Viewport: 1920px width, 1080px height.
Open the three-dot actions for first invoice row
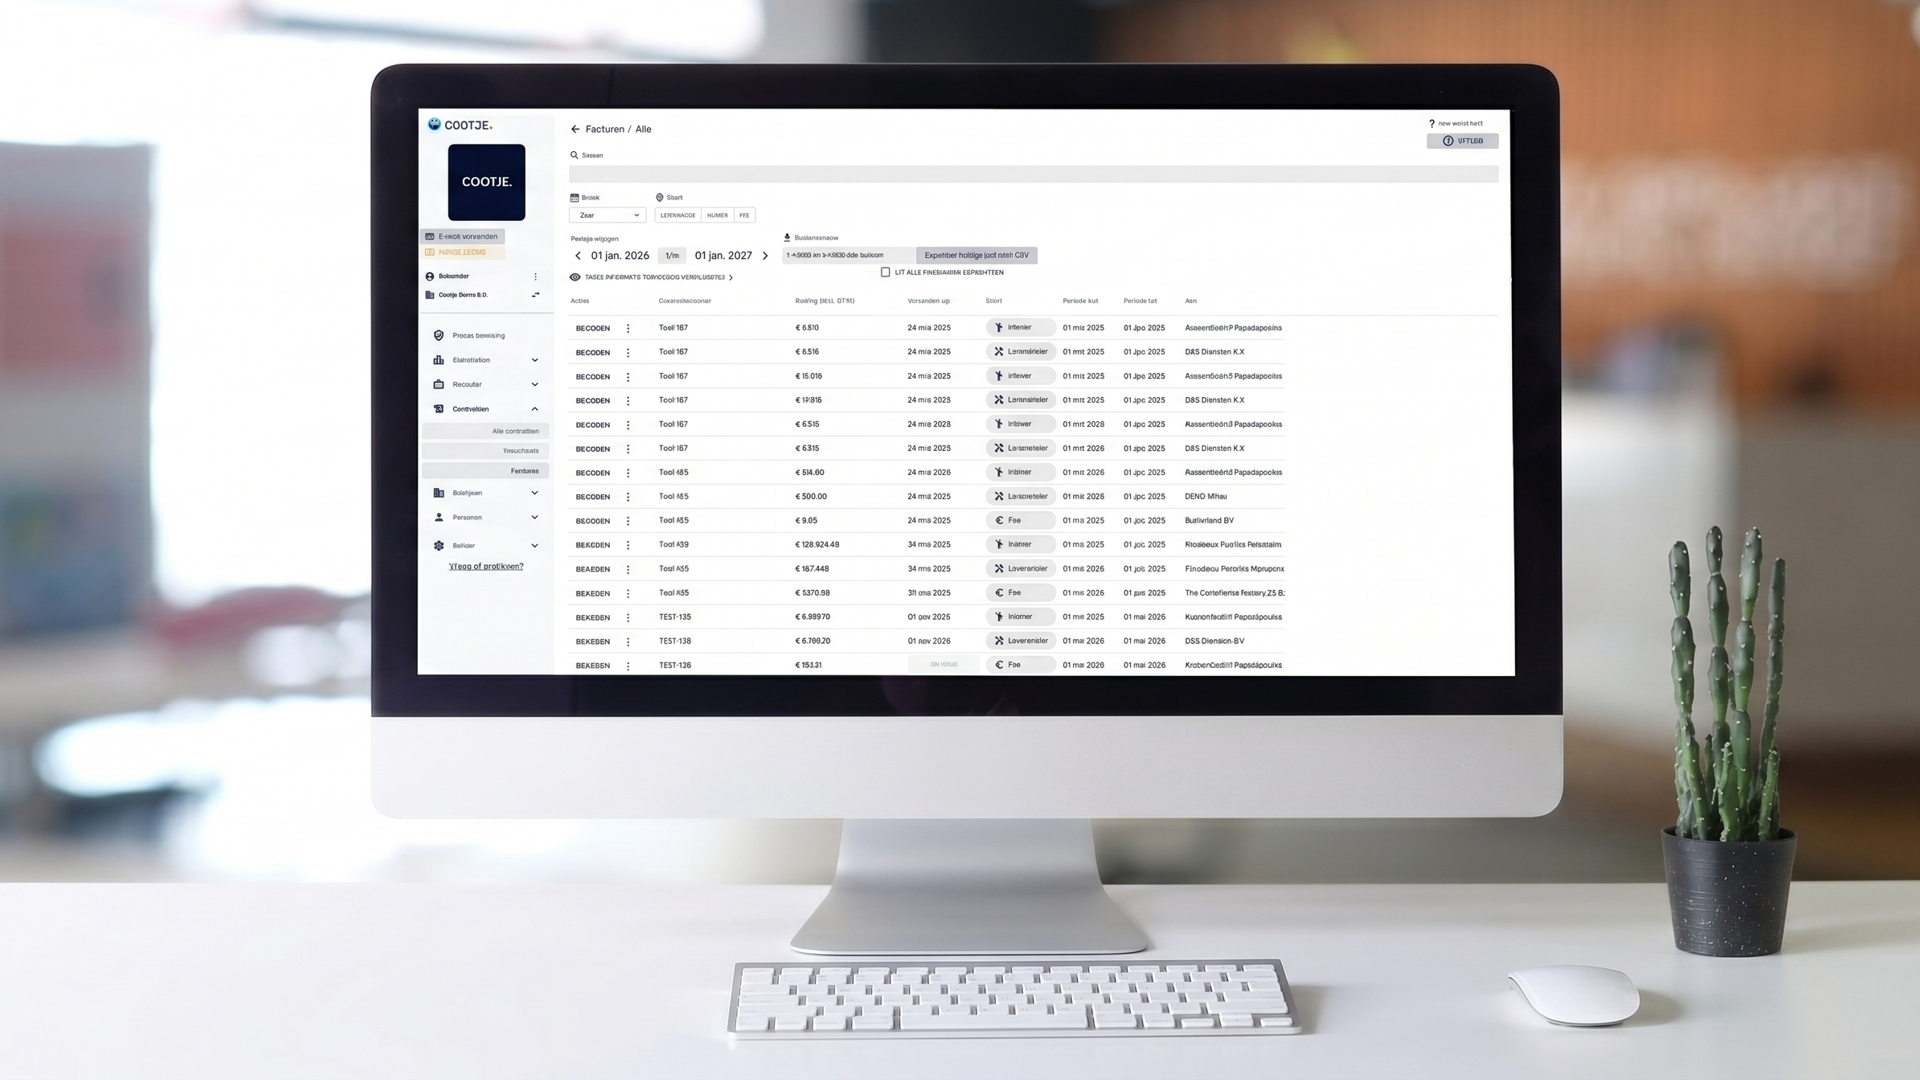click(628, 328)
